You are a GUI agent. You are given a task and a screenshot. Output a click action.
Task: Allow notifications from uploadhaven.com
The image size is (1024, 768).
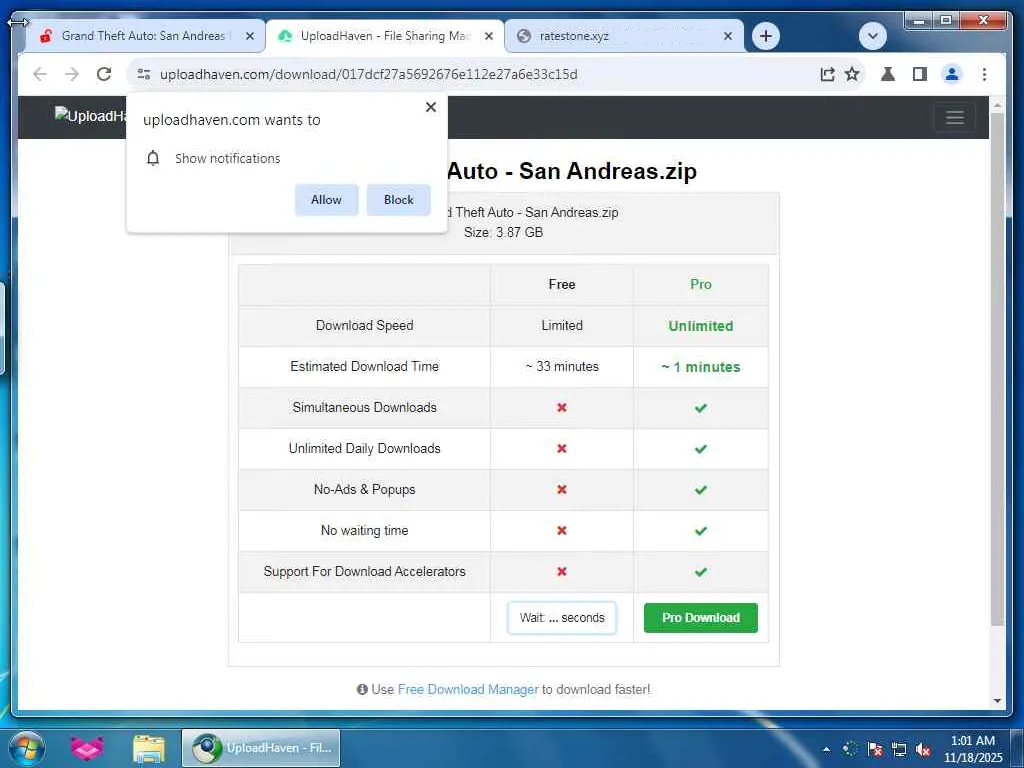coord(326,200)
